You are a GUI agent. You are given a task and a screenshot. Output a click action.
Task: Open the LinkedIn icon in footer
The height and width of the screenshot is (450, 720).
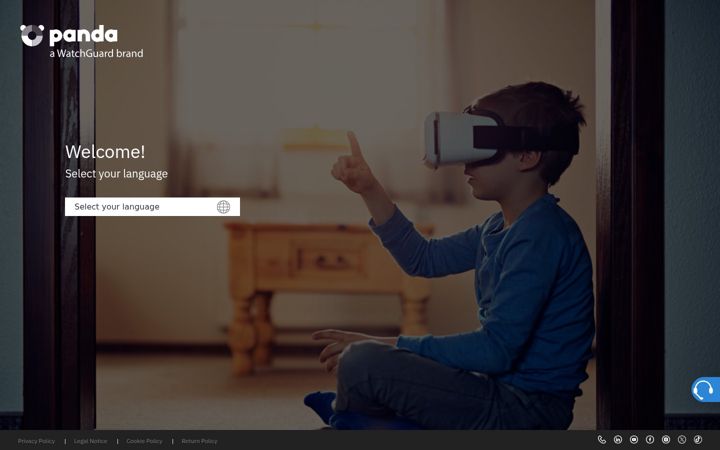tap(618, 440)
